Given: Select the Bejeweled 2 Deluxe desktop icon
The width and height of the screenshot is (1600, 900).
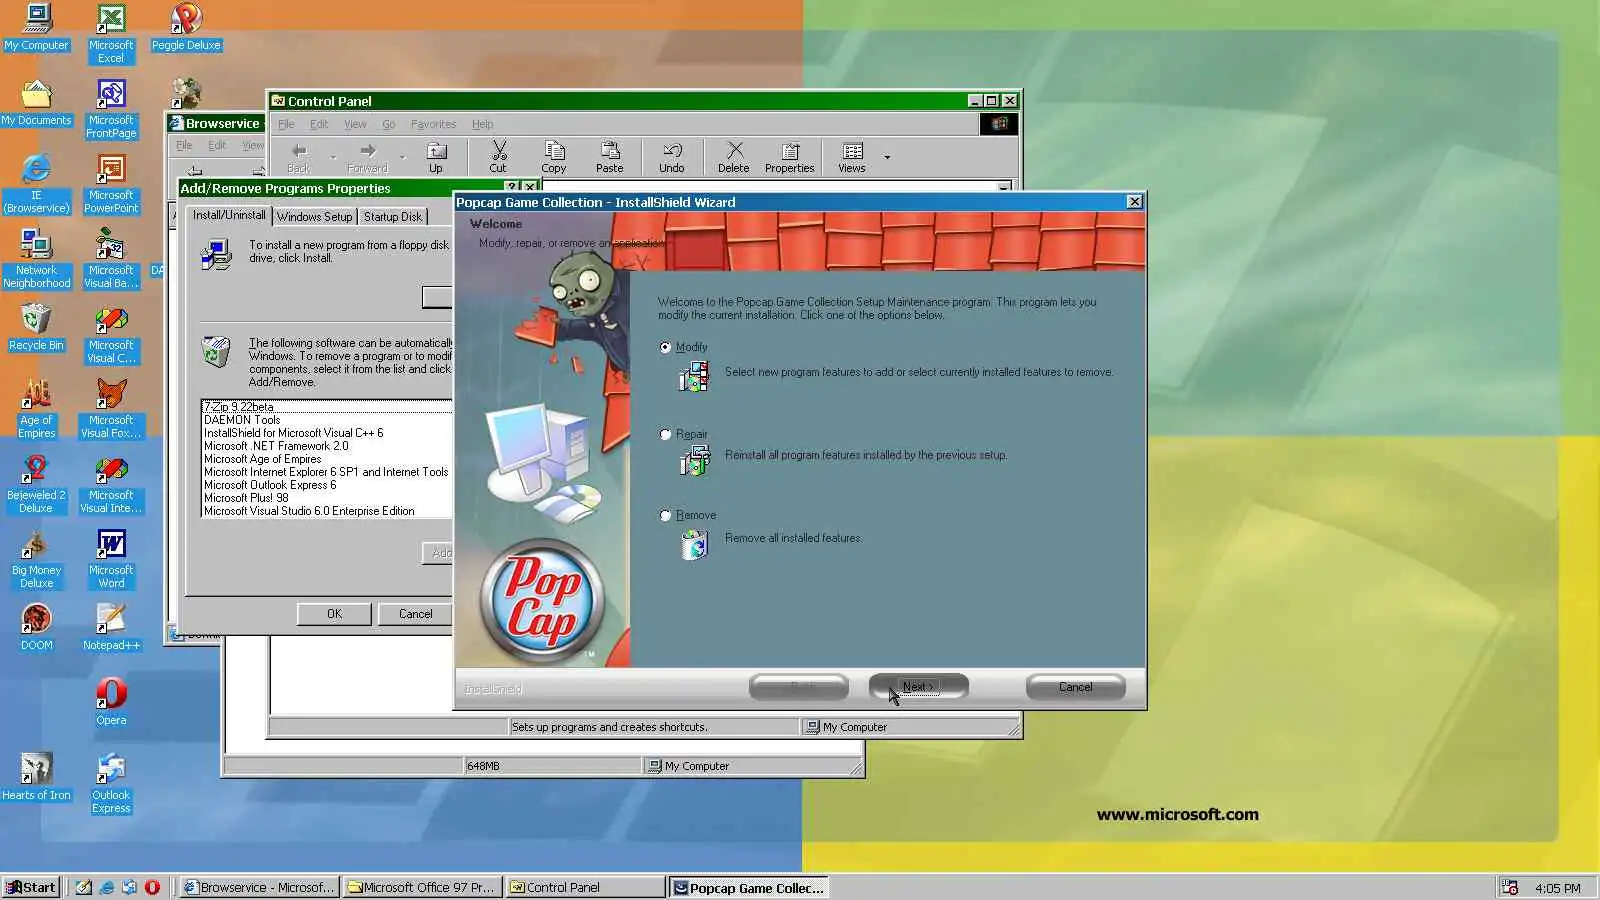Looking at the screenshot, I should [x=36, y=483].
